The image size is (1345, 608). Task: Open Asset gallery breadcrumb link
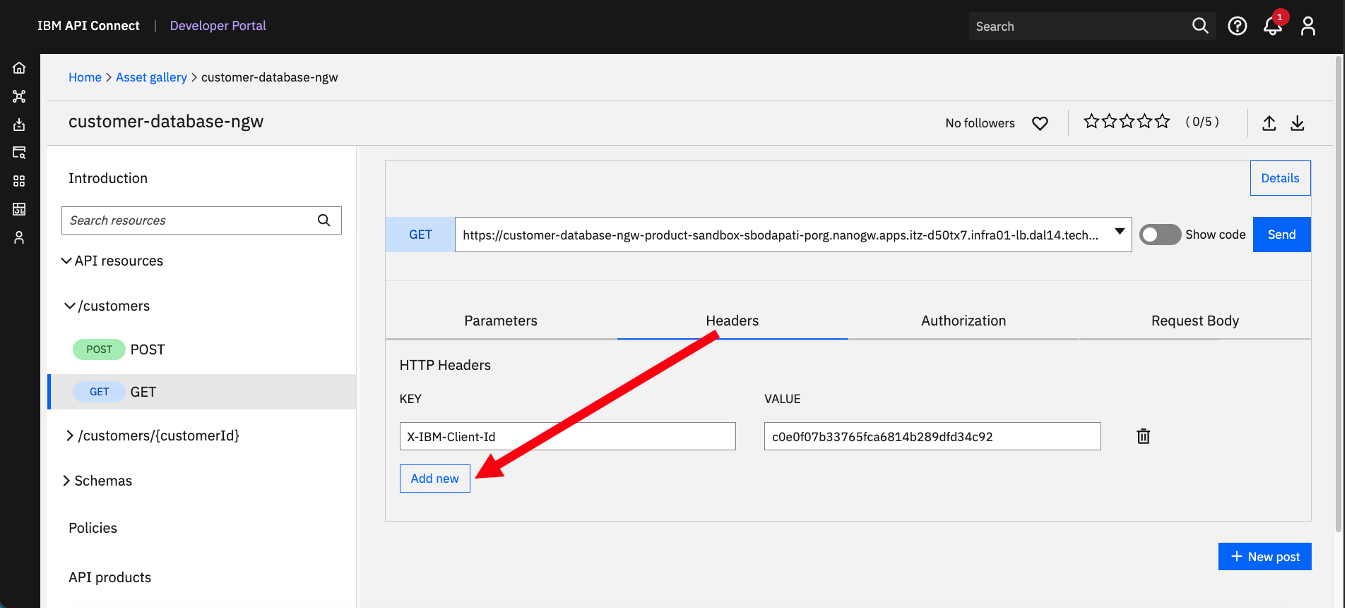(151, 77)
